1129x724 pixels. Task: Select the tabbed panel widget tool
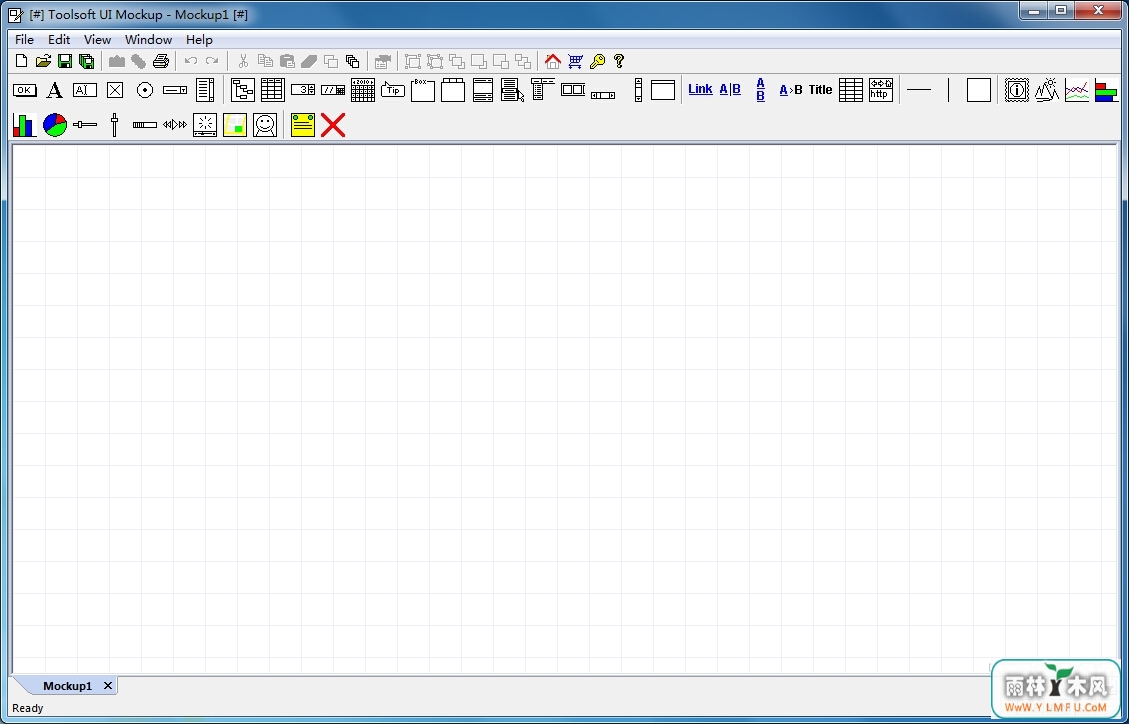coord(453,90)
